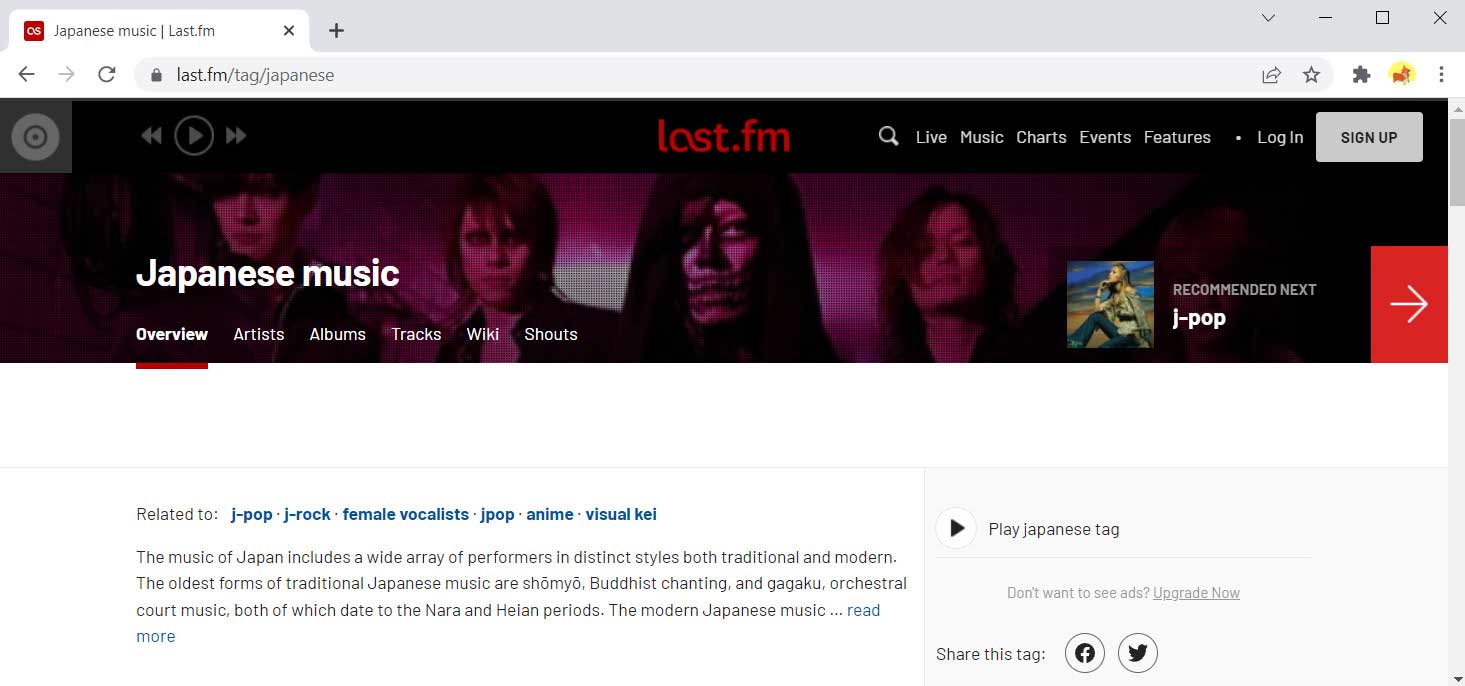Share this tag on Twitter
Screen dimensions: 1465x686
[1137, 652]
